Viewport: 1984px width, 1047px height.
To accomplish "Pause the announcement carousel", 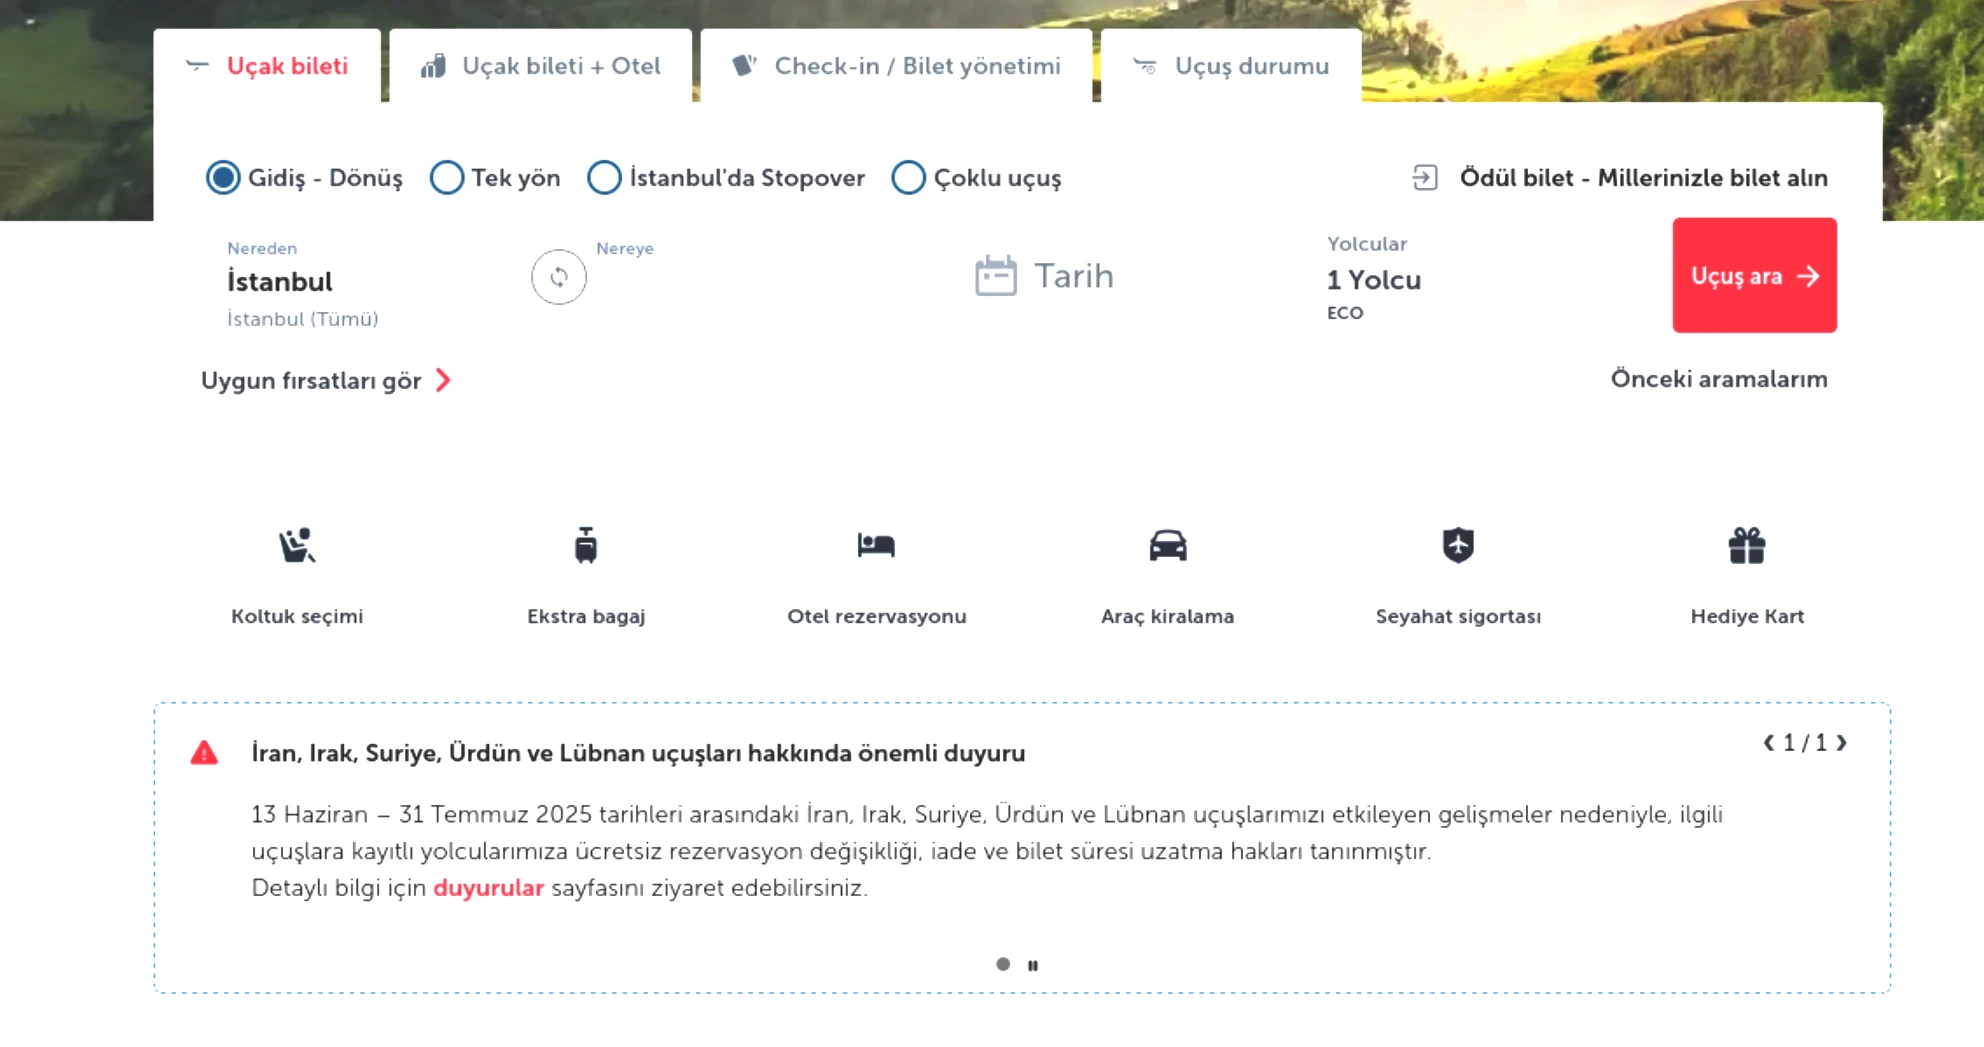I will [x=1033, y=965].
